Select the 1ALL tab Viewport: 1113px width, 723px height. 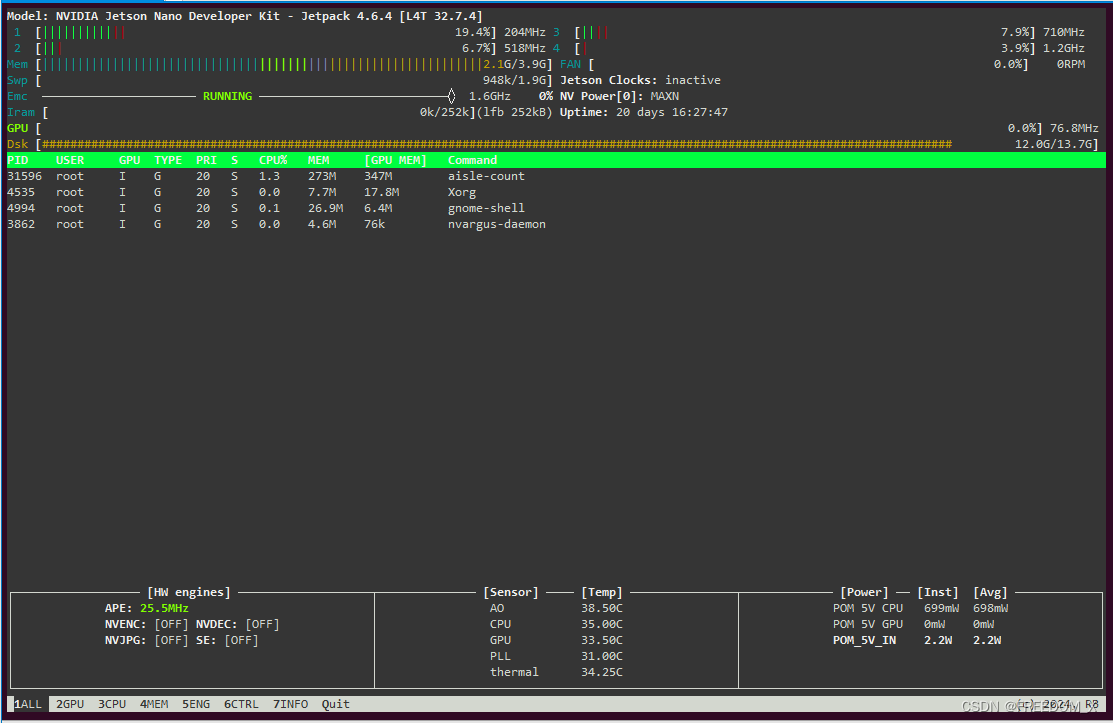click(x=28, y=704)
